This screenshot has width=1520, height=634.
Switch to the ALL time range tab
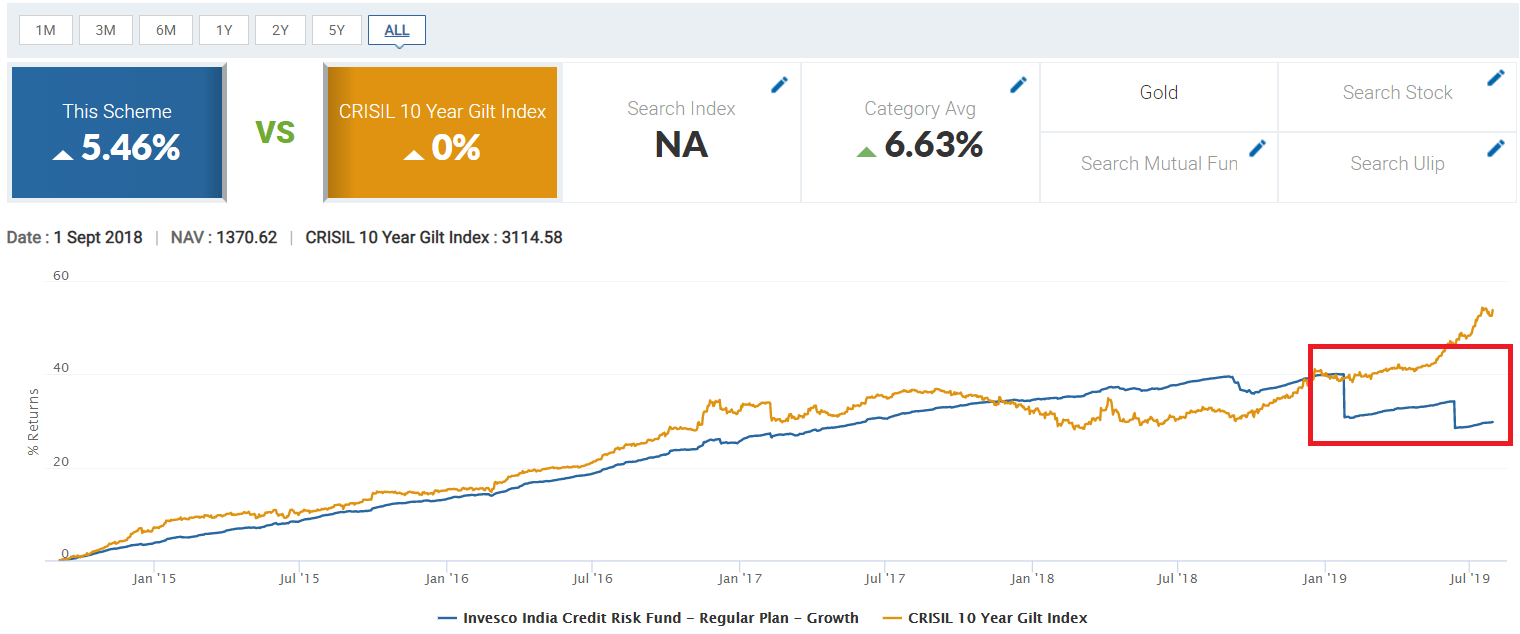396,29
